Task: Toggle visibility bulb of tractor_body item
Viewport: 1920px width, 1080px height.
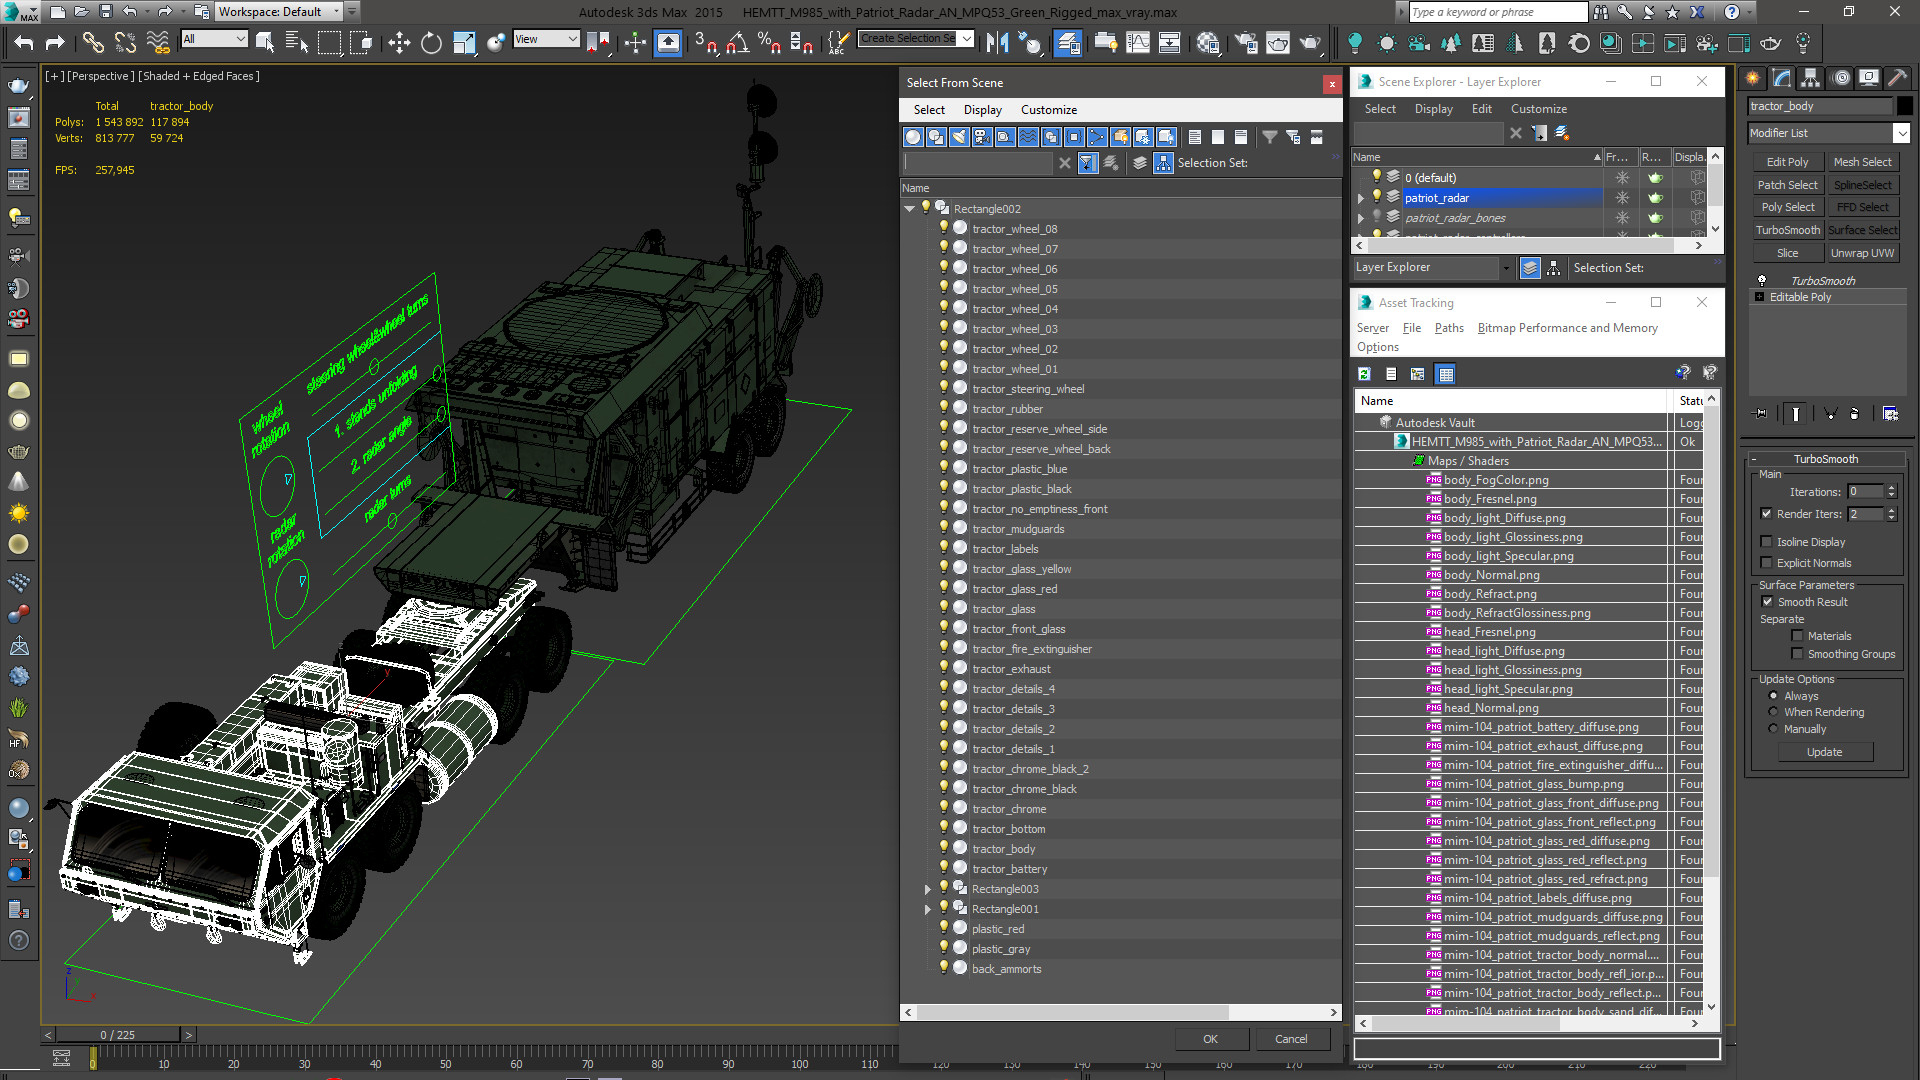Action: coord(943,848)
